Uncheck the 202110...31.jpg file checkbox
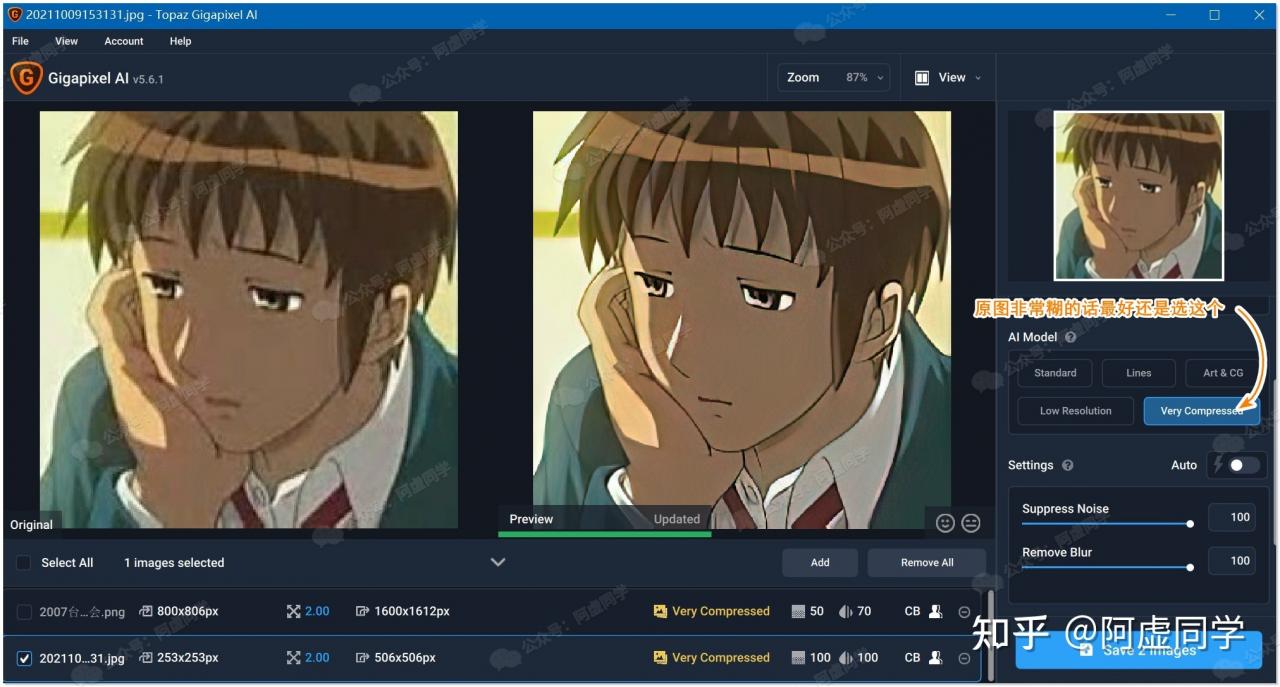This screenshot has height=687, width=1280. (x=25, y=658)
